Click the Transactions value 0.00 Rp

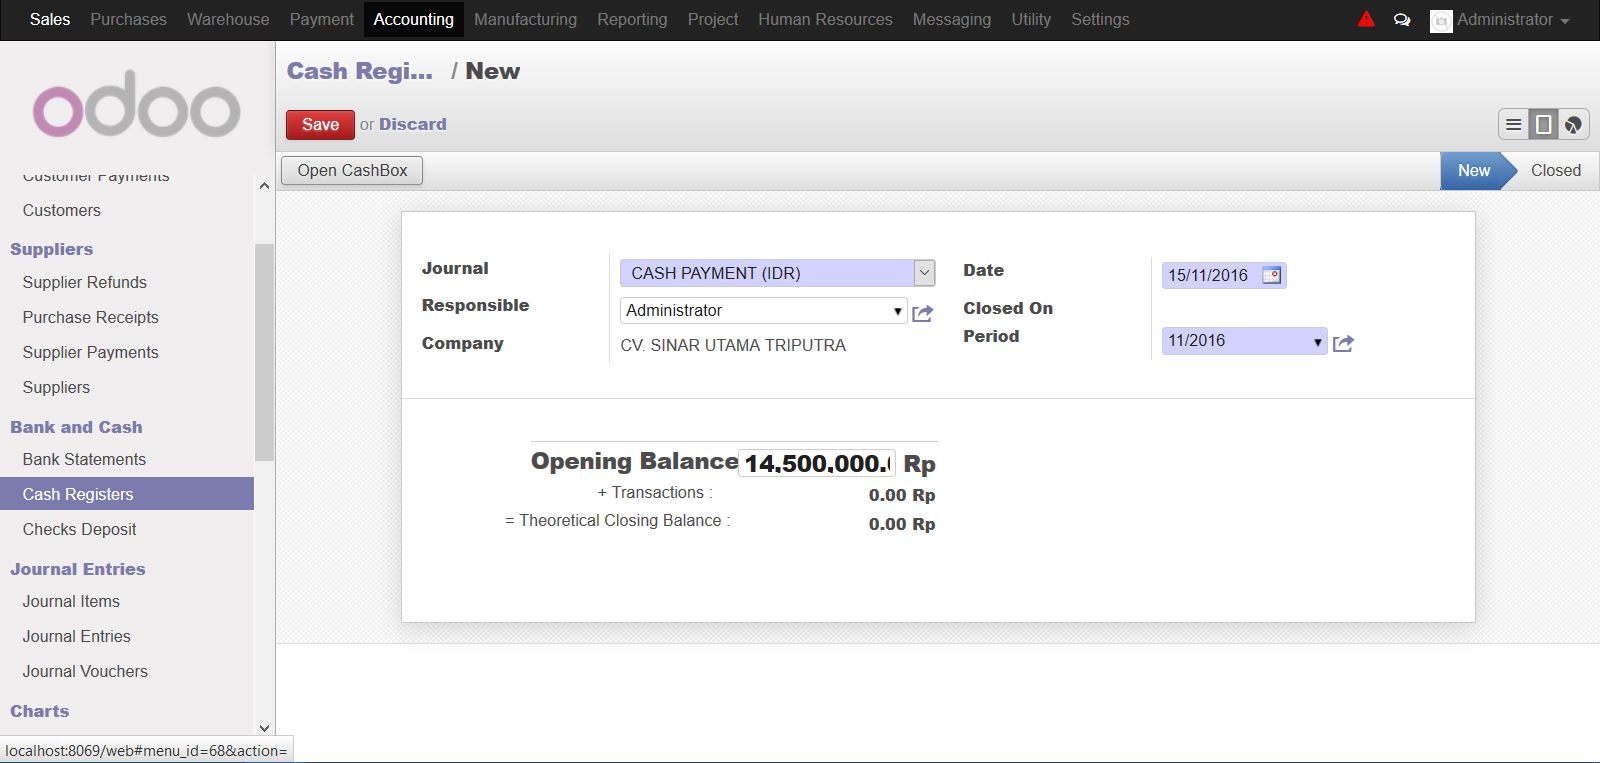coord(902,495)
